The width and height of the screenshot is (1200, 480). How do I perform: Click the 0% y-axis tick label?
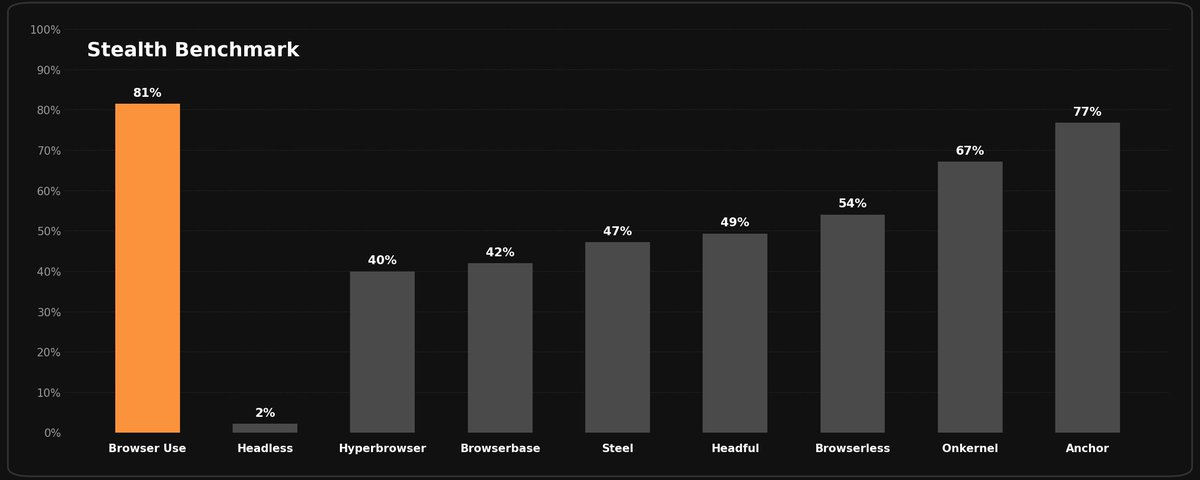[52, 433]
